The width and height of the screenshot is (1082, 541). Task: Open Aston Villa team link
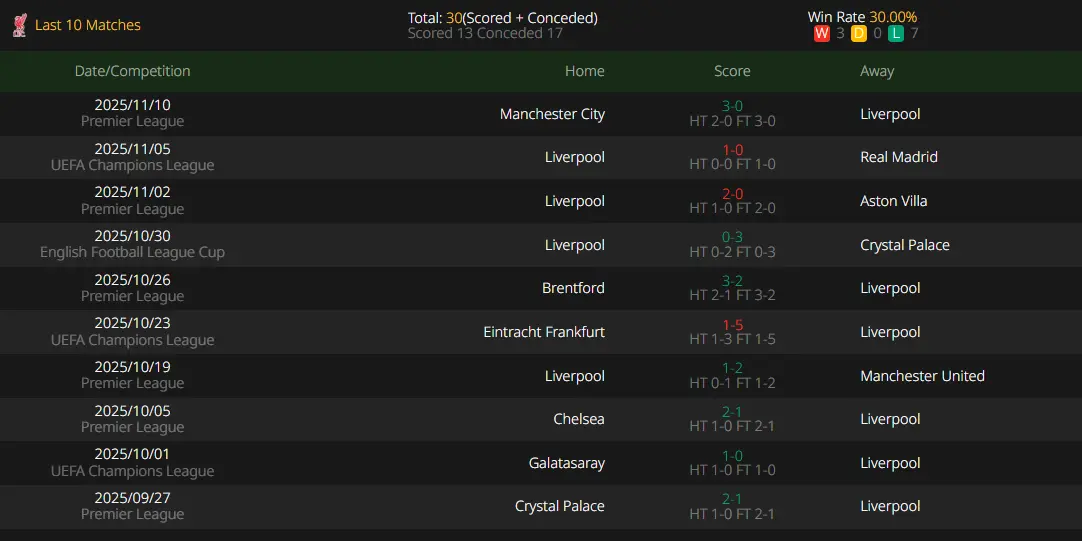pos(894,201)
